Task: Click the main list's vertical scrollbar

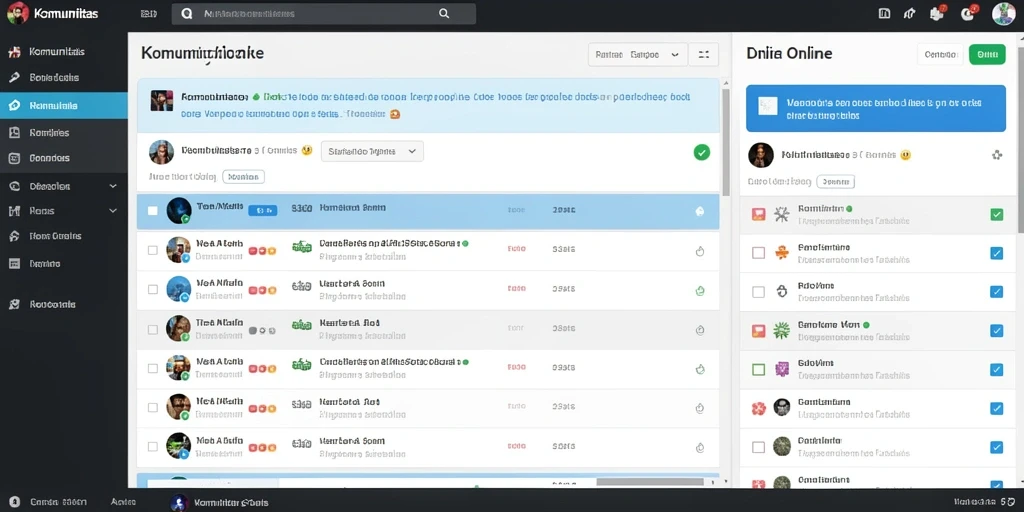Action: (725, 142)
